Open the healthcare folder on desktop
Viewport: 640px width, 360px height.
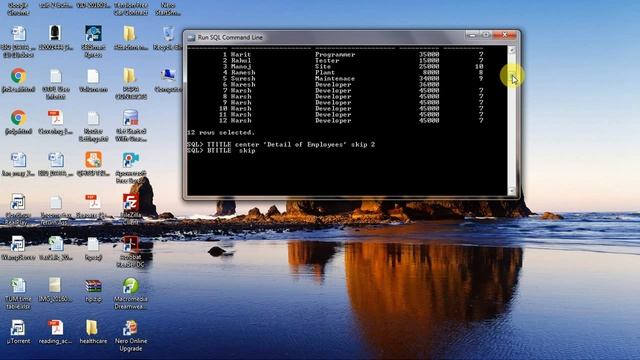93,331
